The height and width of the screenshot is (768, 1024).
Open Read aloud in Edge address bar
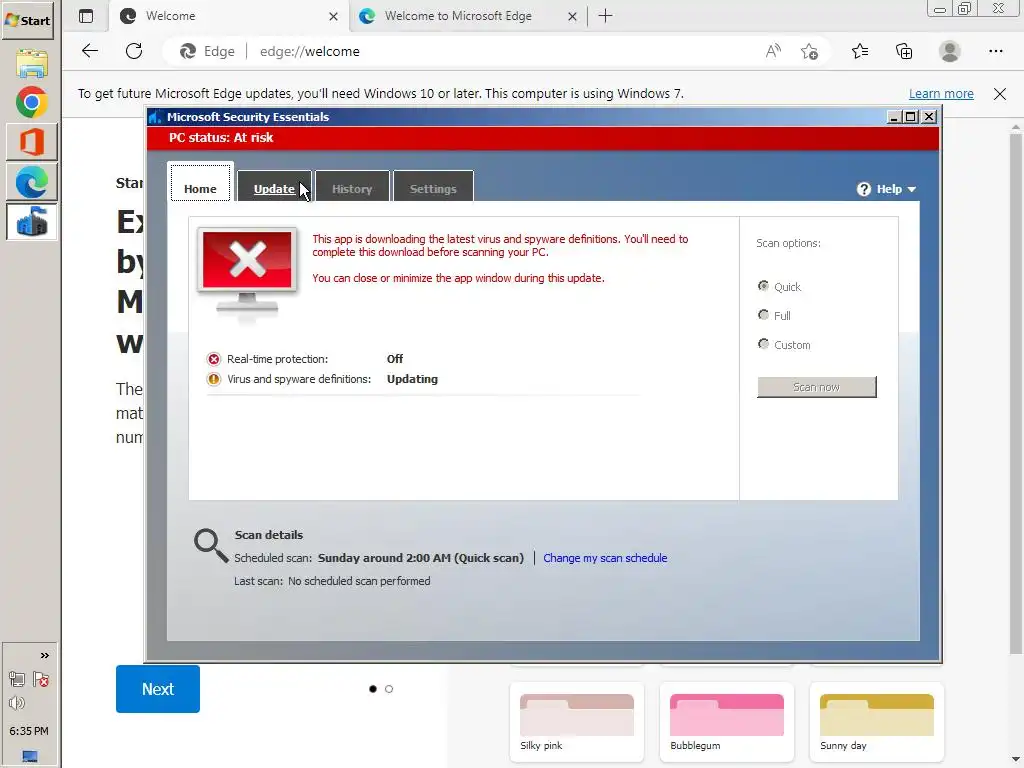click(x=773, y=51)
